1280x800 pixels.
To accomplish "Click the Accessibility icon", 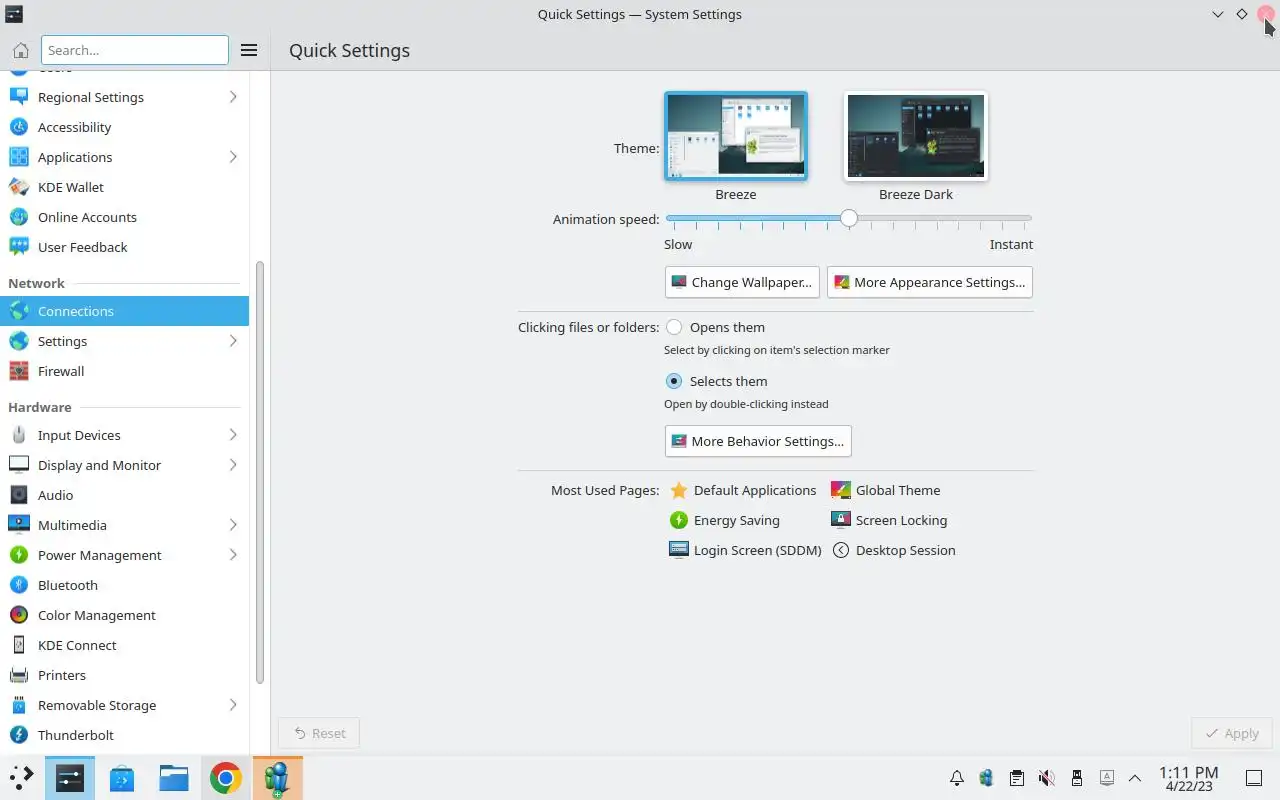I will [18, 127].
